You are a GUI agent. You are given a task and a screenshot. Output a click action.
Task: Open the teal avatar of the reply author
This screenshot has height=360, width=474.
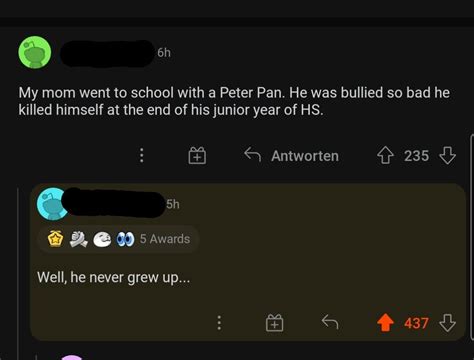[x=52, y=204]
